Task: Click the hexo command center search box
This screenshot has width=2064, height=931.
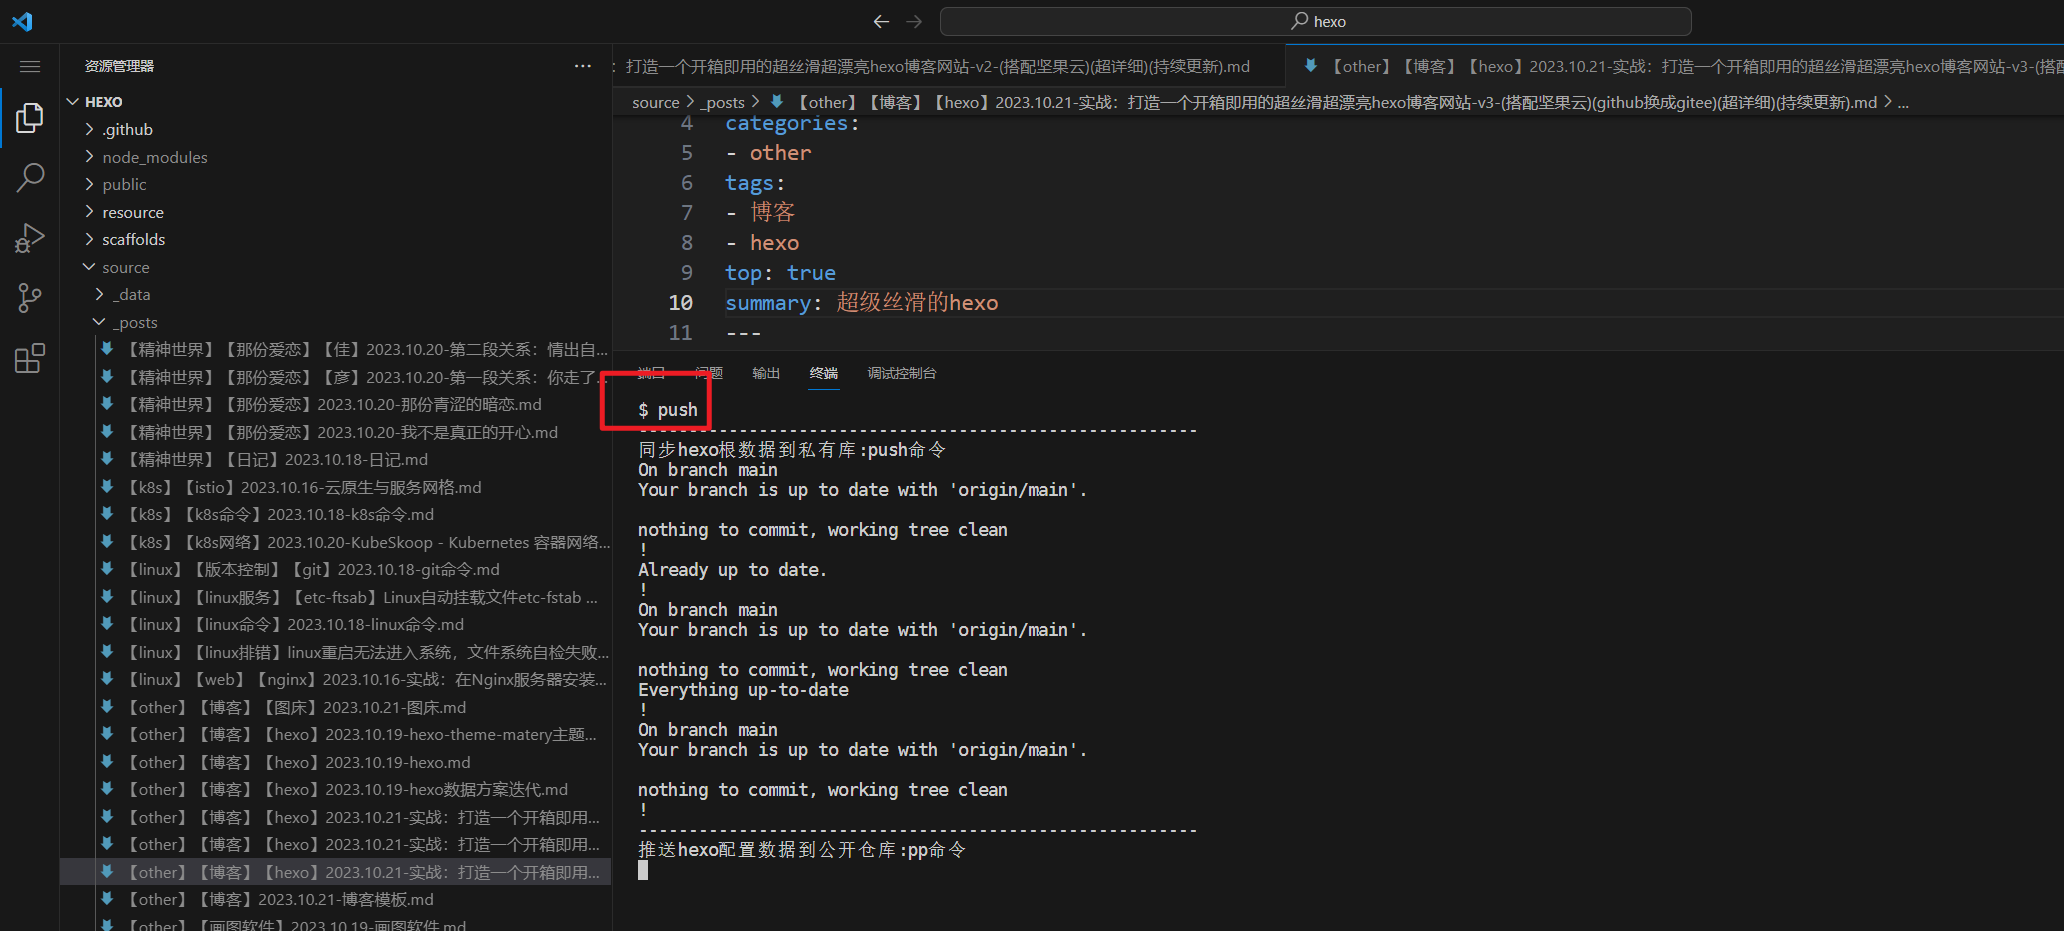Action: coord(1316,21)
